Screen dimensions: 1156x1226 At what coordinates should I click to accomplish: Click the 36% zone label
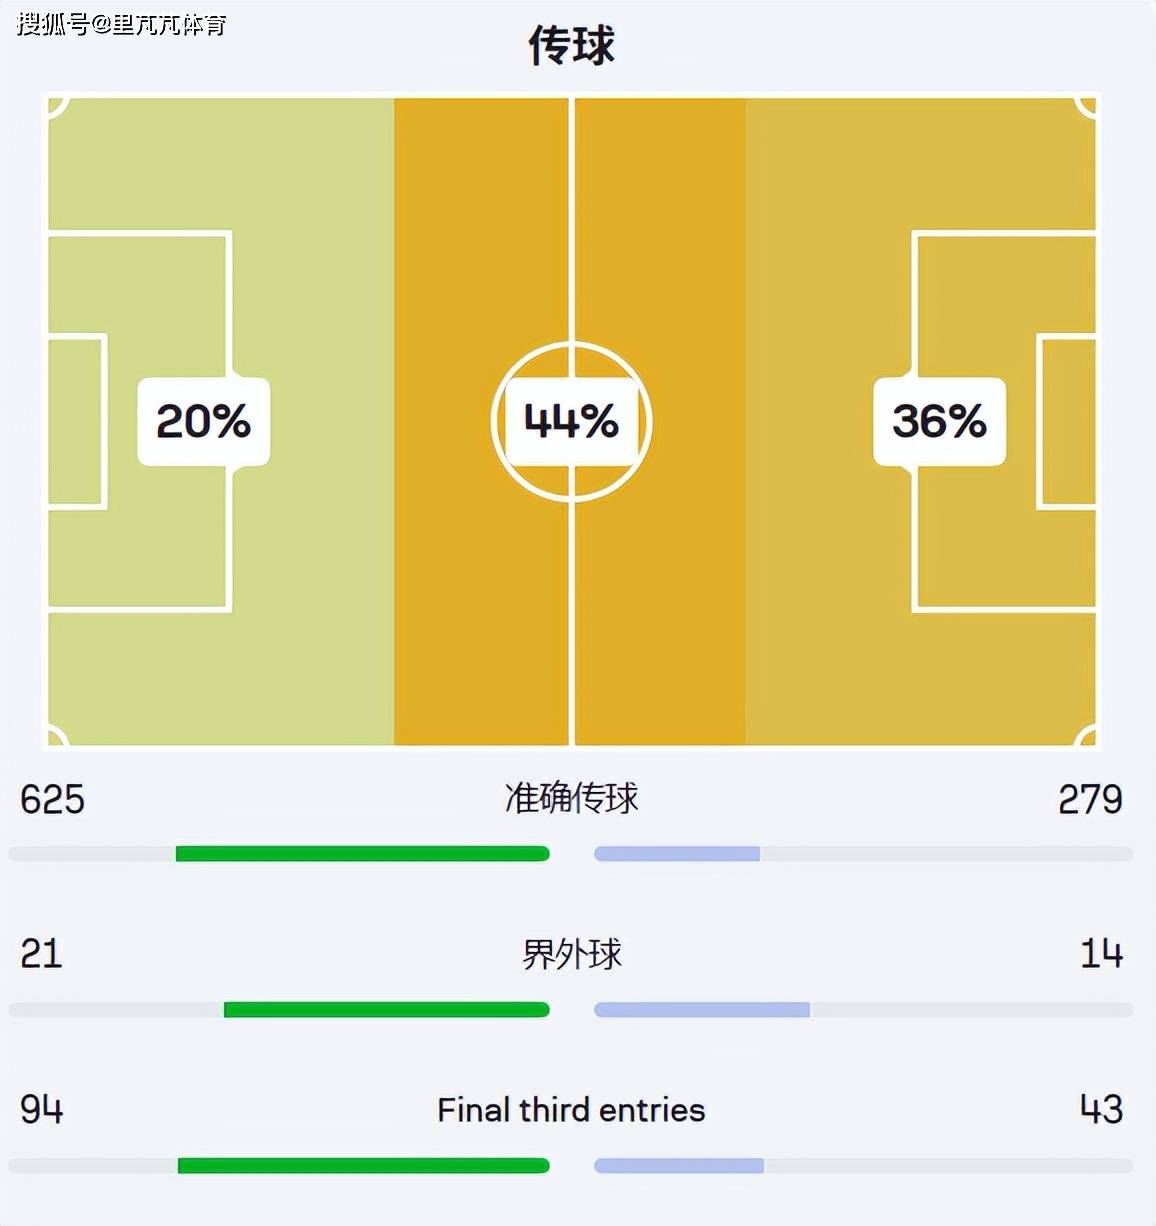pyautogui.click(x=939, y=421)
